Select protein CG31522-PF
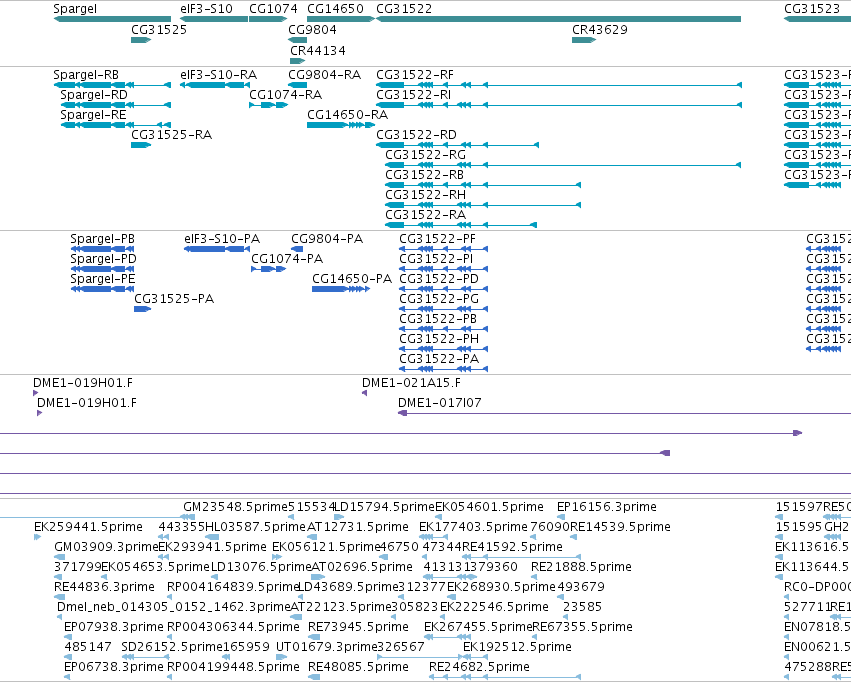This screenshot has width=851, height=682. (443, 249)
